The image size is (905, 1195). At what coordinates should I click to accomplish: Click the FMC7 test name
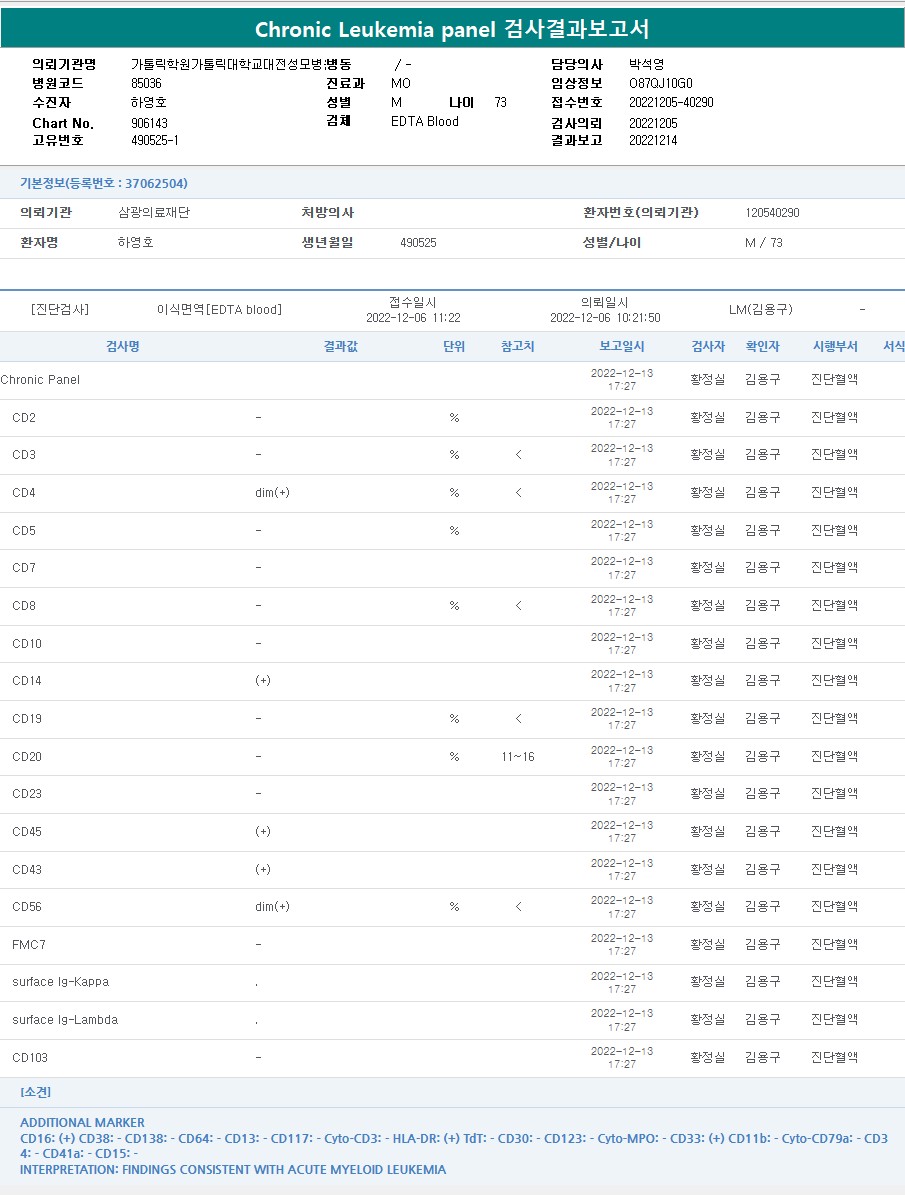27,944
